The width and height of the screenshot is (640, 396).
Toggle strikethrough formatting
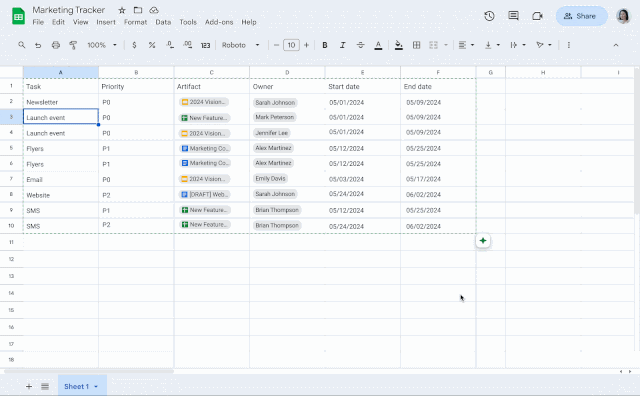tap(360, 45)
